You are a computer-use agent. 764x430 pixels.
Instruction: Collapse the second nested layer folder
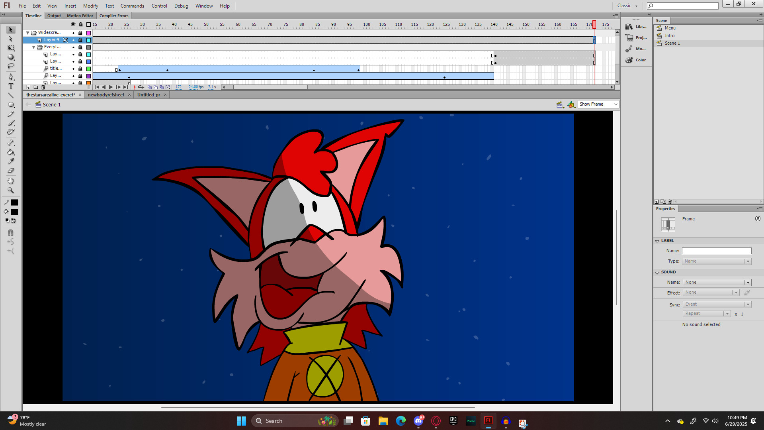[34, 47]
